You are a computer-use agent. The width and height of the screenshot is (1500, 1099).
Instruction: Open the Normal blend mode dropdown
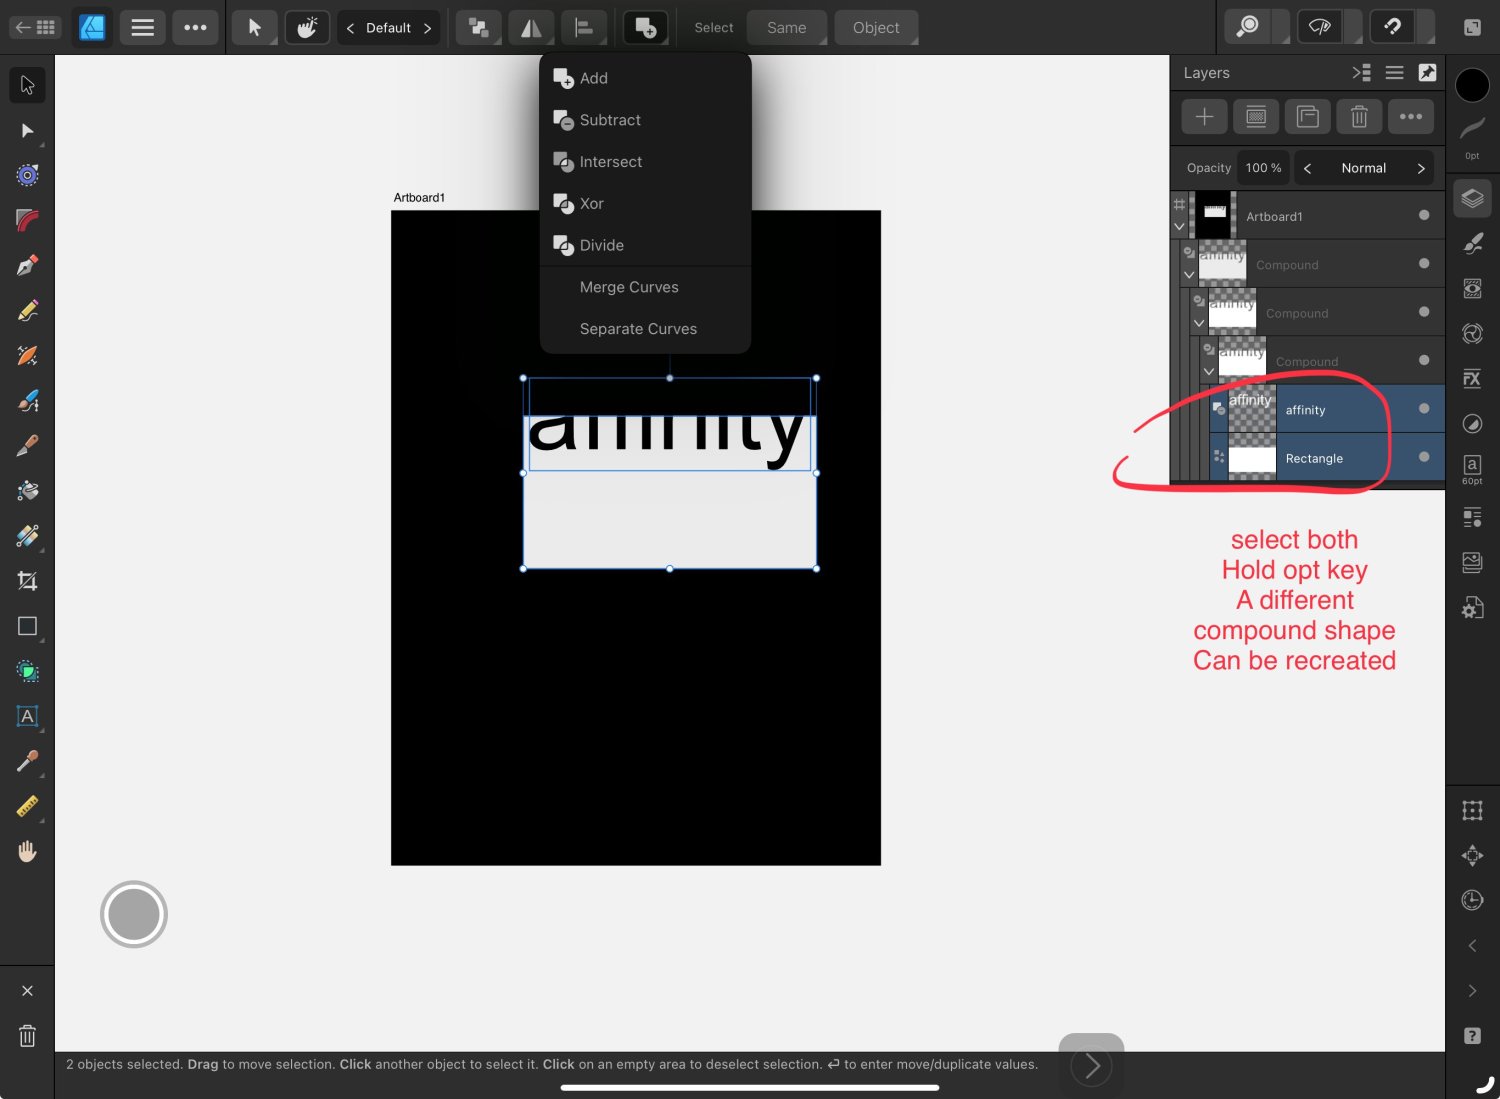[1363, 168]
